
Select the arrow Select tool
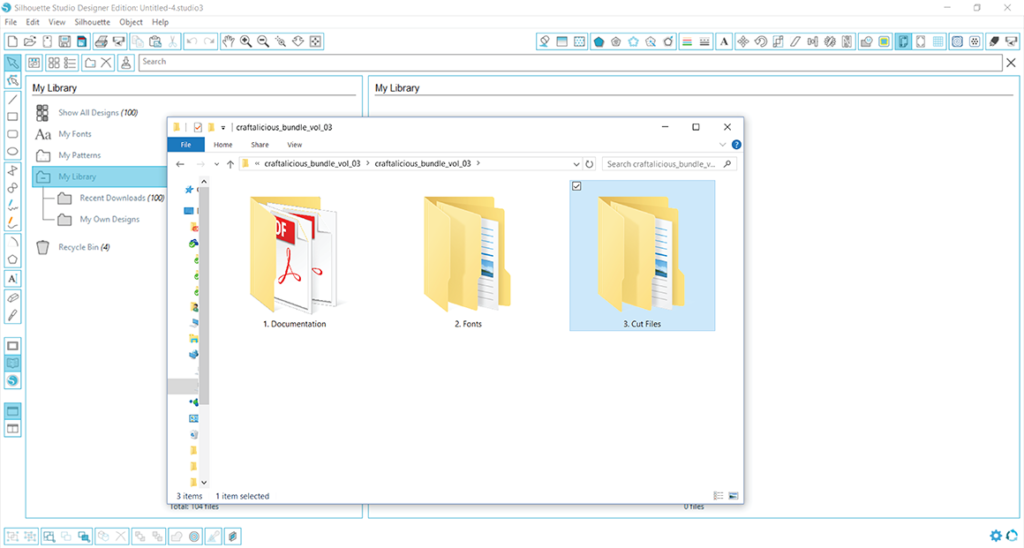pos(12,63)
